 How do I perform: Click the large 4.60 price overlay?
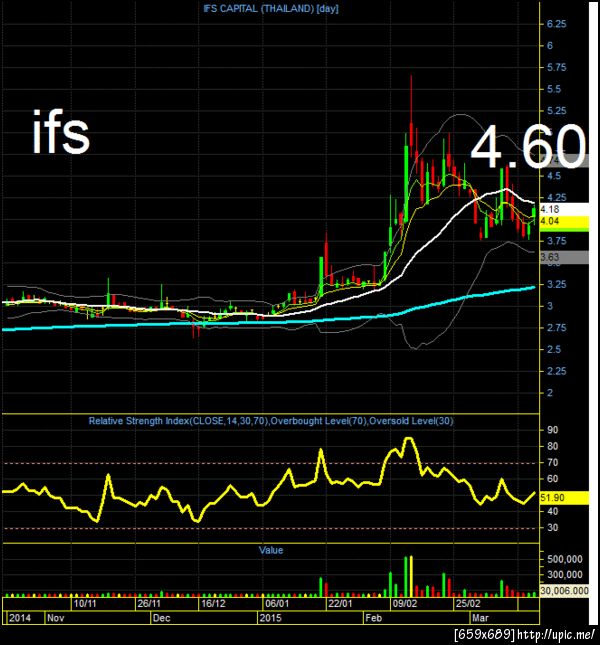click(x=528, y=146)
